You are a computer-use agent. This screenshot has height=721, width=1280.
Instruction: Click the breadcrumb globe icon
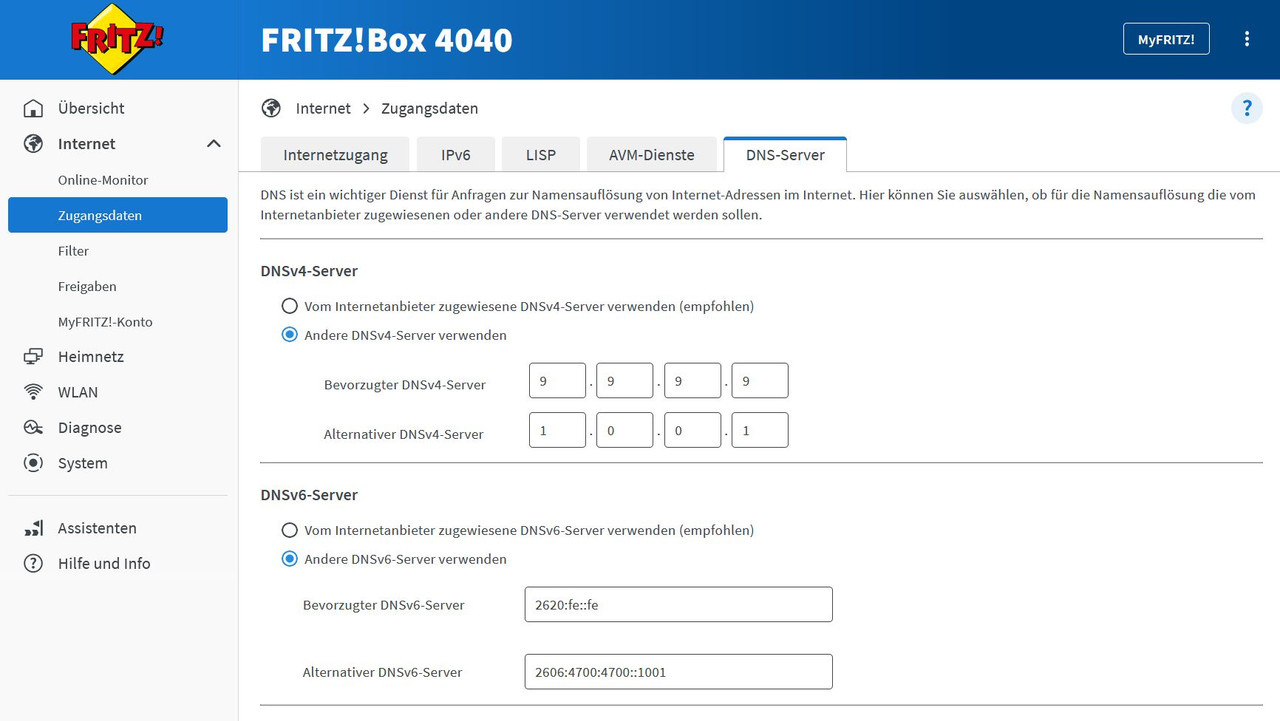point(271,108)
